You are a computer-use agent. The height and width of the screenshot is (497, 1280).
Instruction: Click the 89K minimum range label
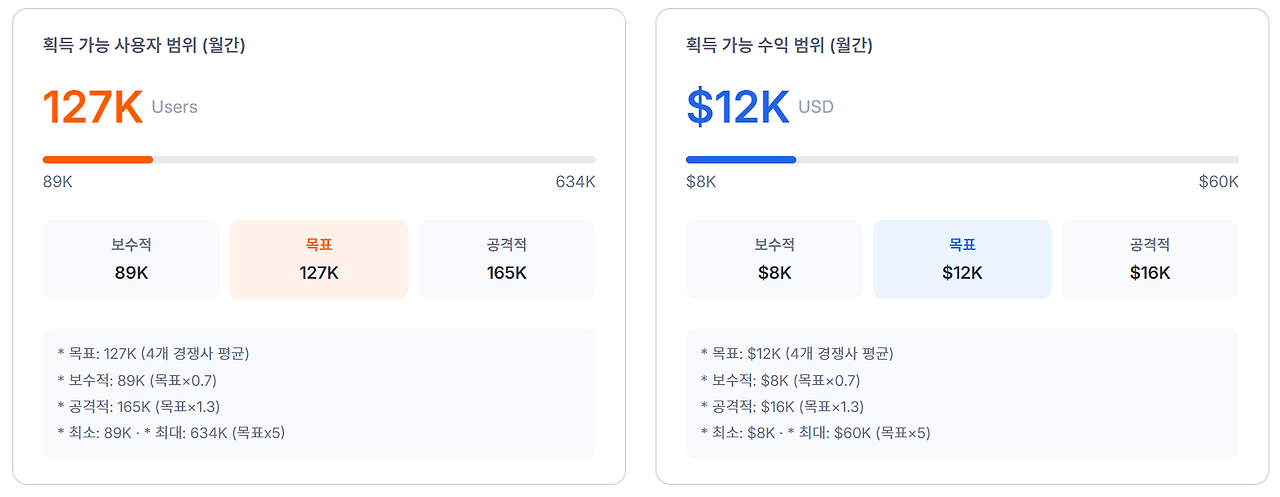point(58,182)
